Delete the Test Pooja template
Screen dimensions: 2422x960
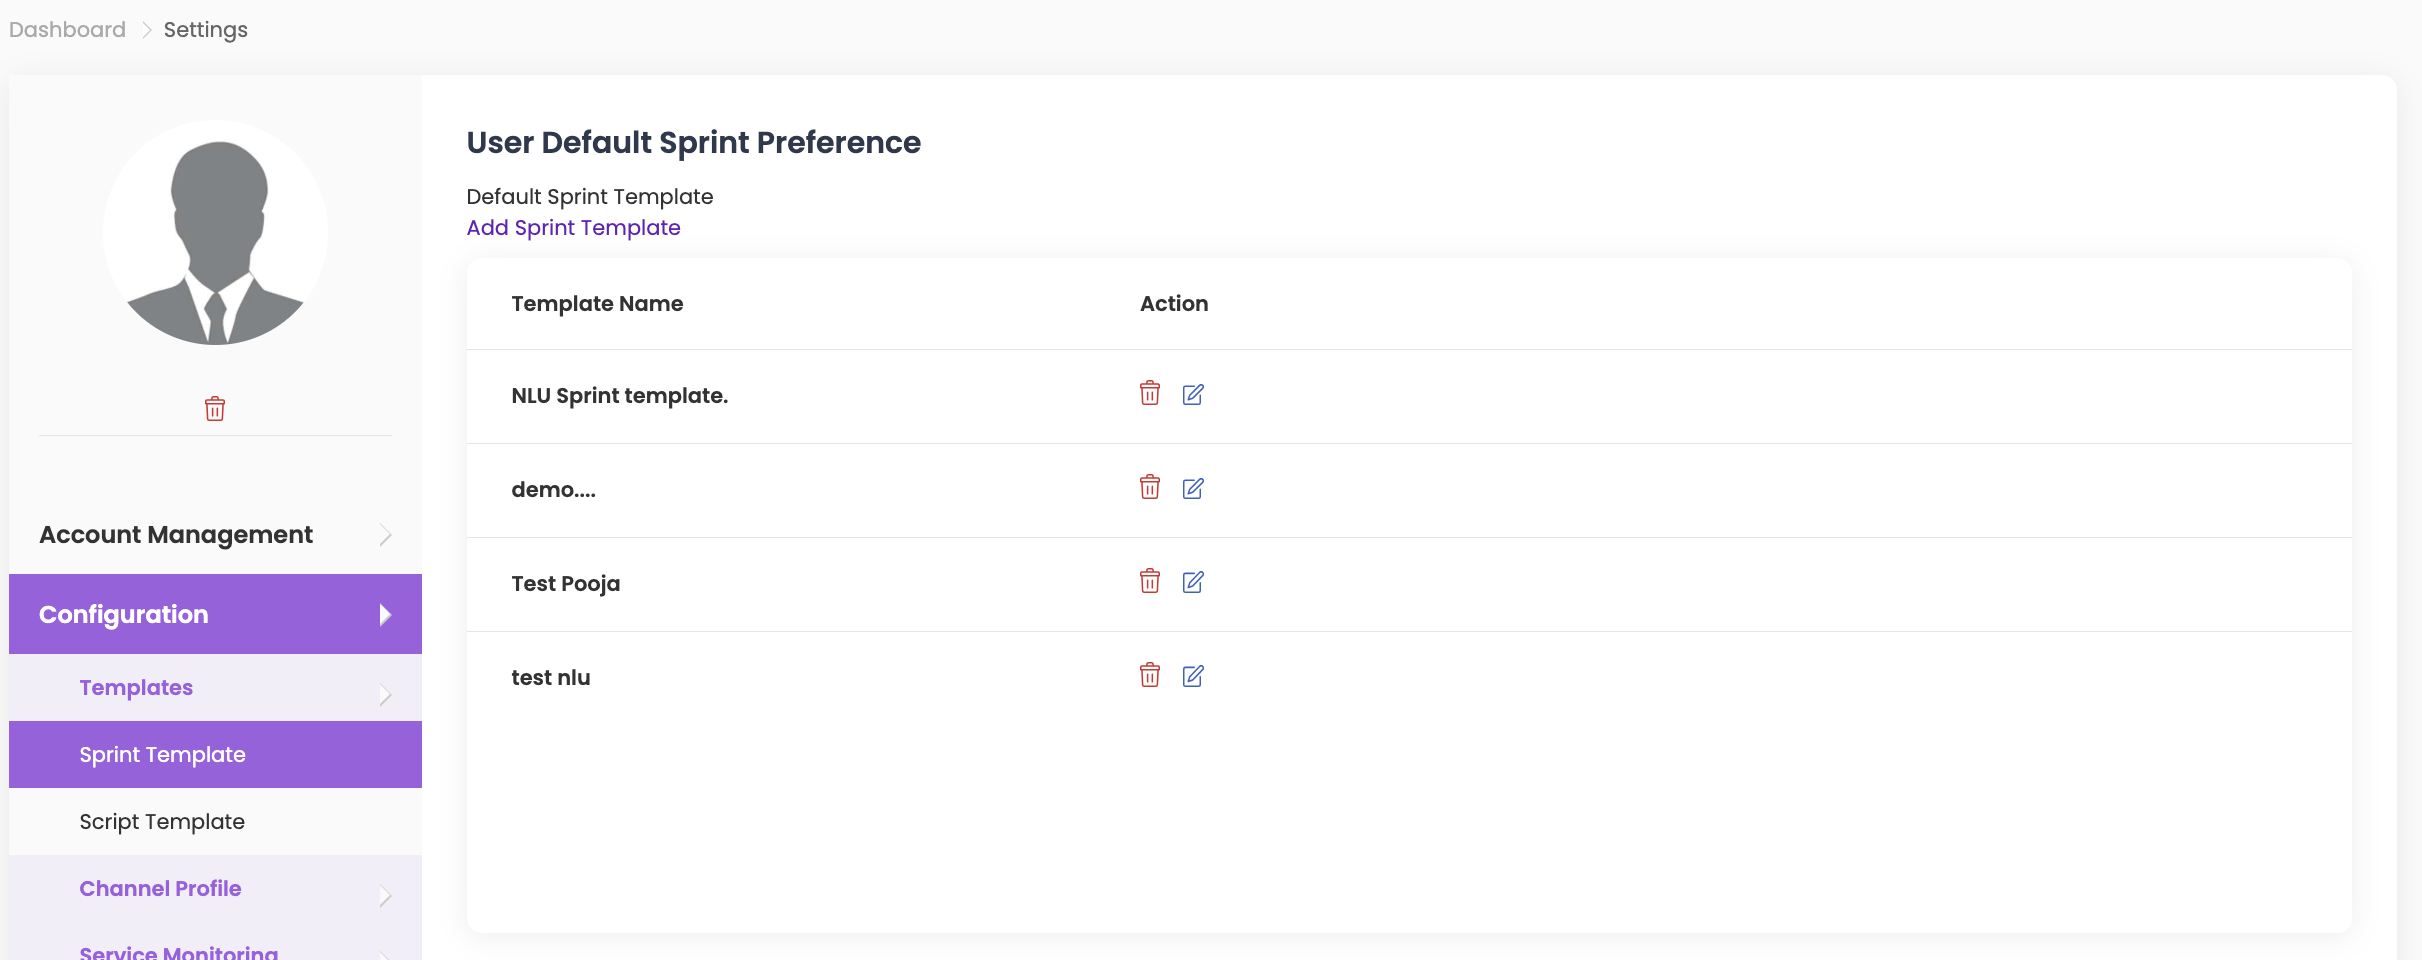[1149, 582]
